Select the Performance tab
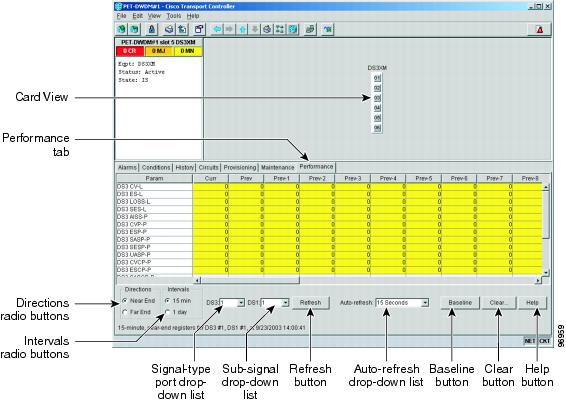The width and height of the screenshot is (566, 402). 316,167
